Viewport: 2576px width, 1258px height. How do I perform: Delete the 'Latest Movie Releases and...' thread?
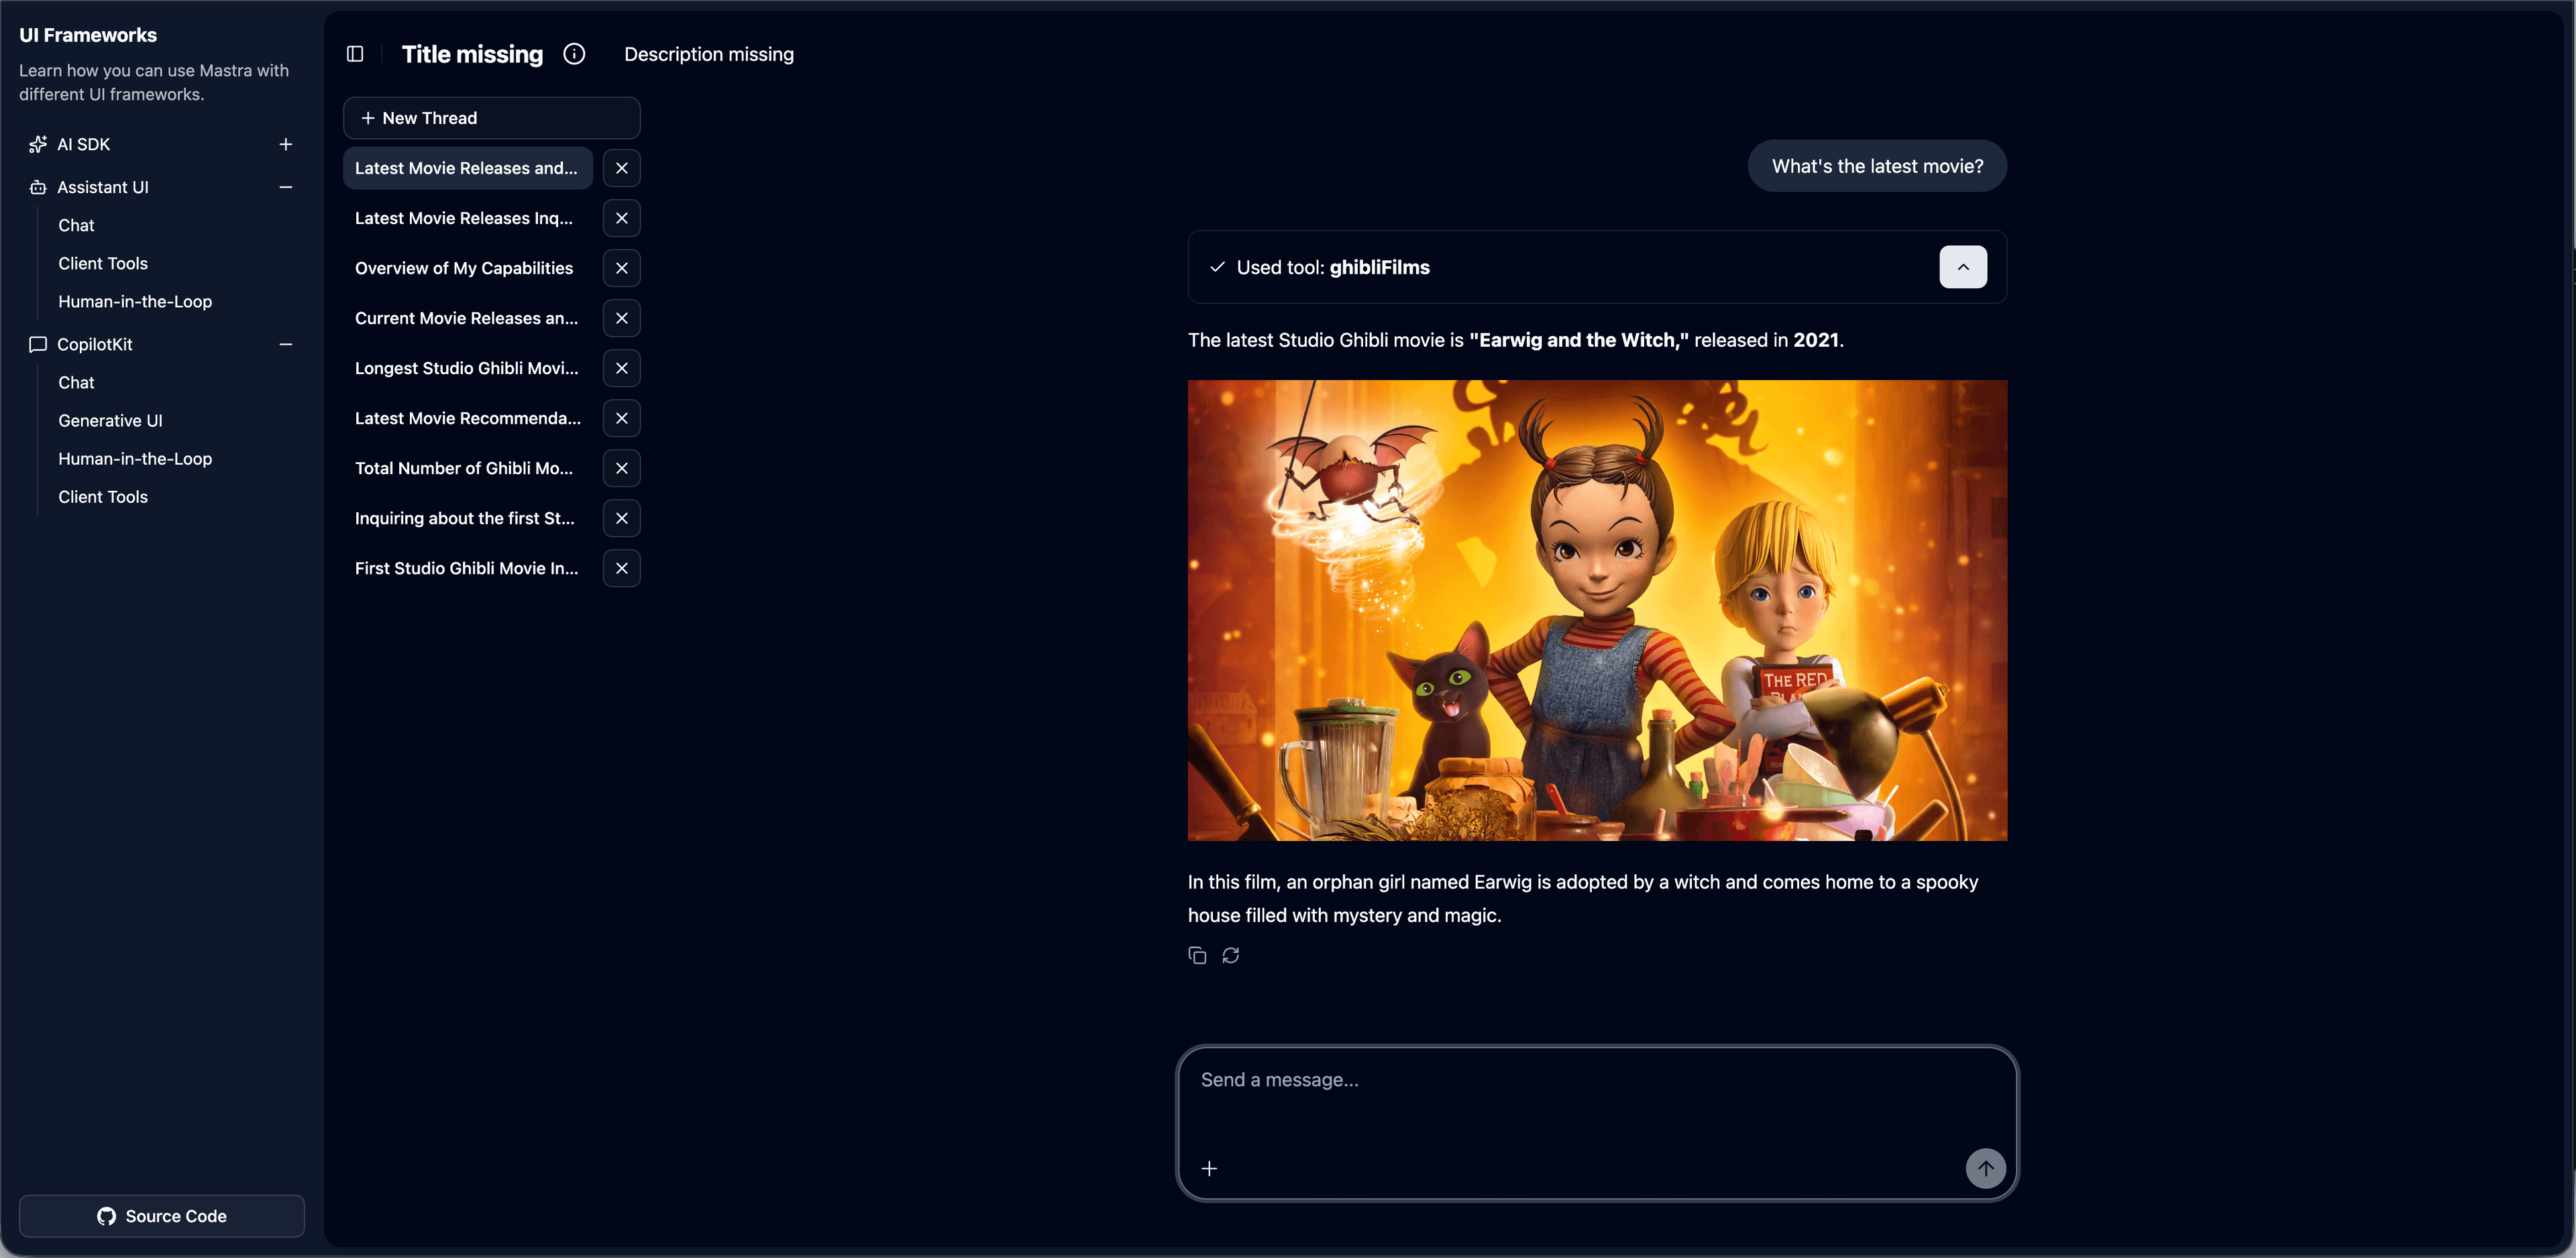622,168
